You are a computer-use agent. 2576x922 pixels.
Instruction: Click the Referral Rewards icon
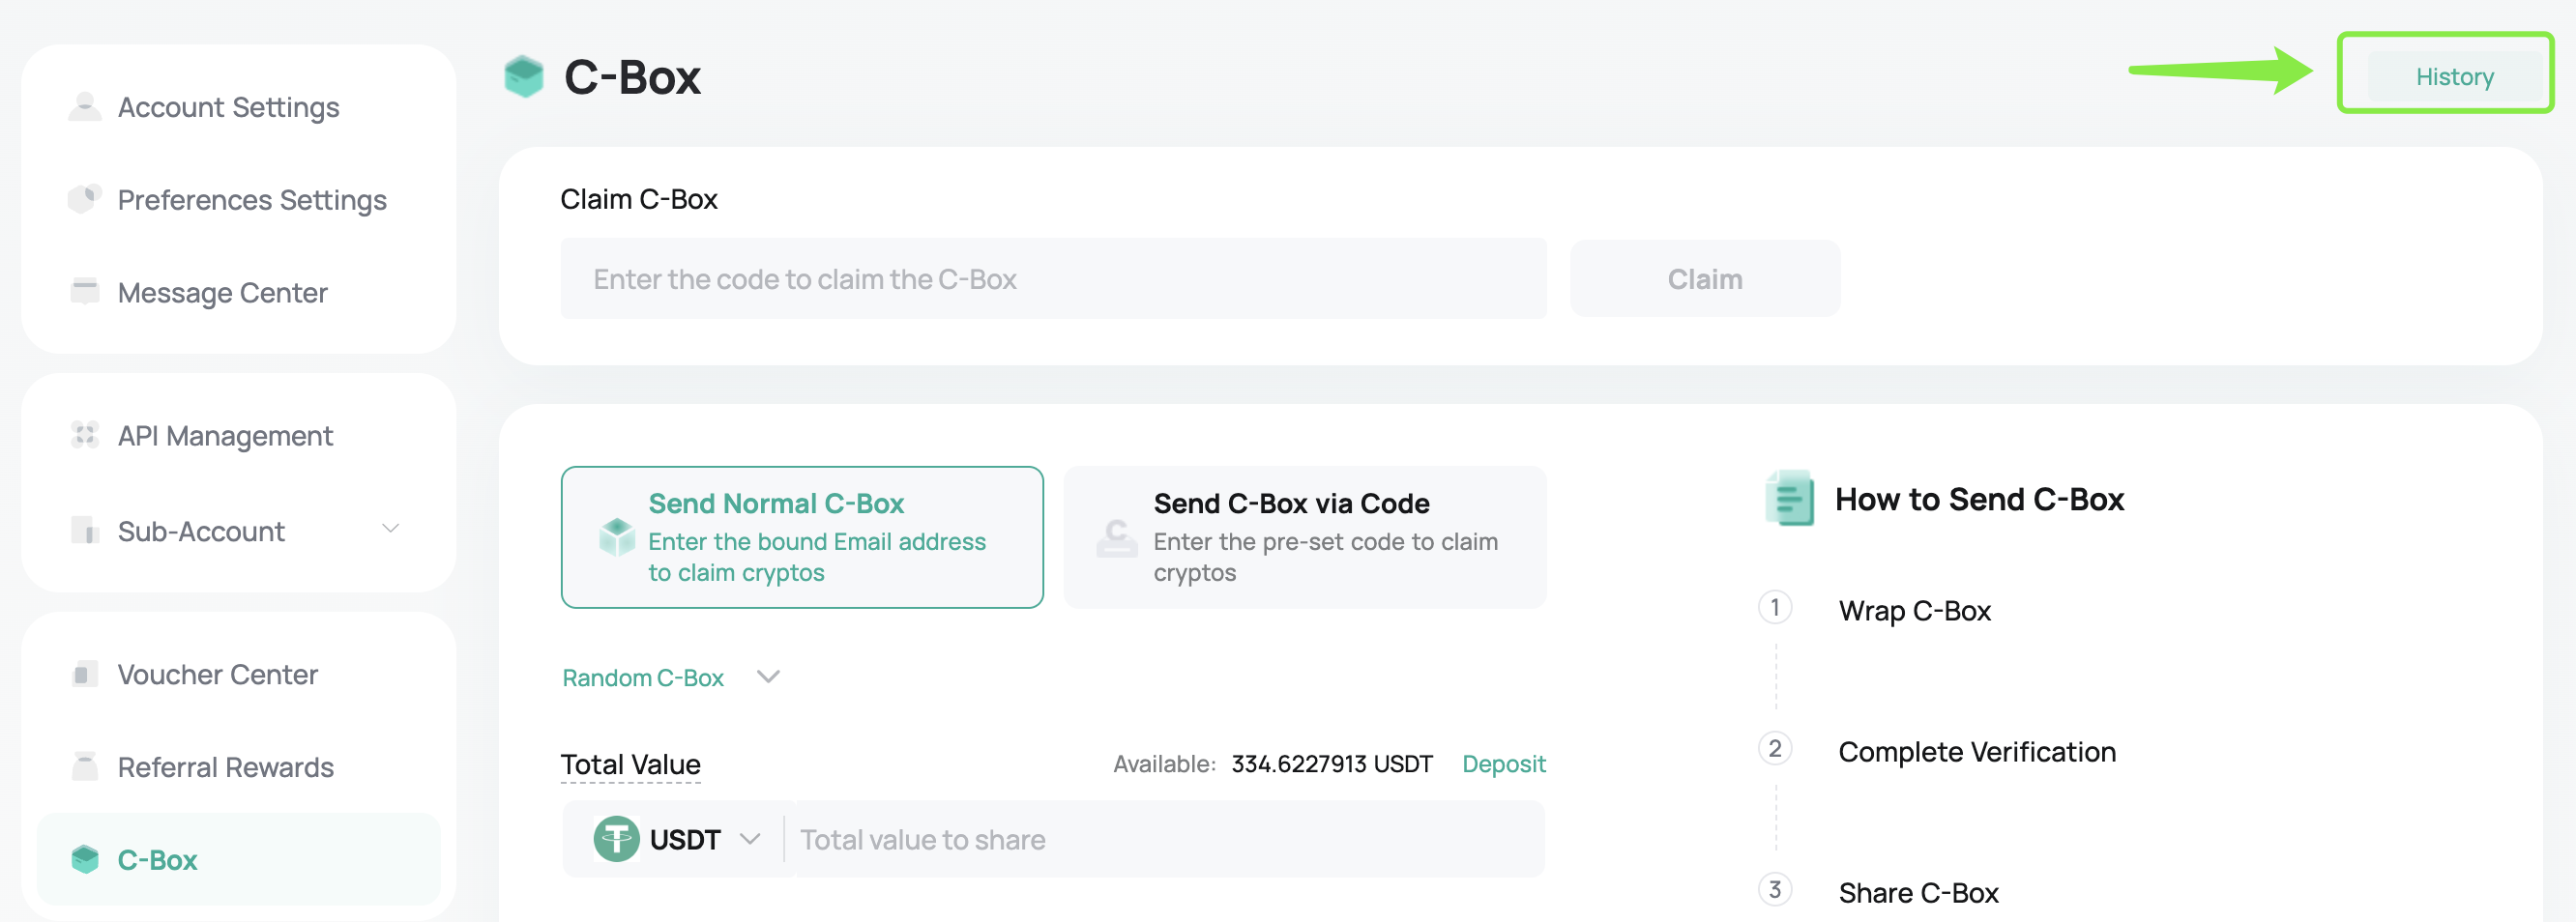[x=85, y=767]
